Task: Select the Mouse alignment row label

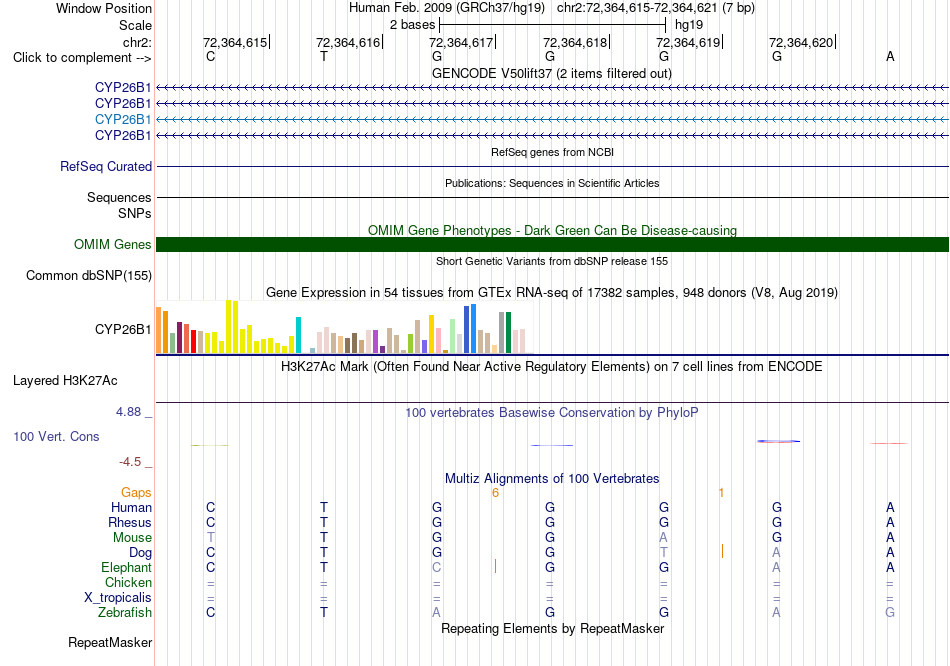Action: (x=132, y=538)
